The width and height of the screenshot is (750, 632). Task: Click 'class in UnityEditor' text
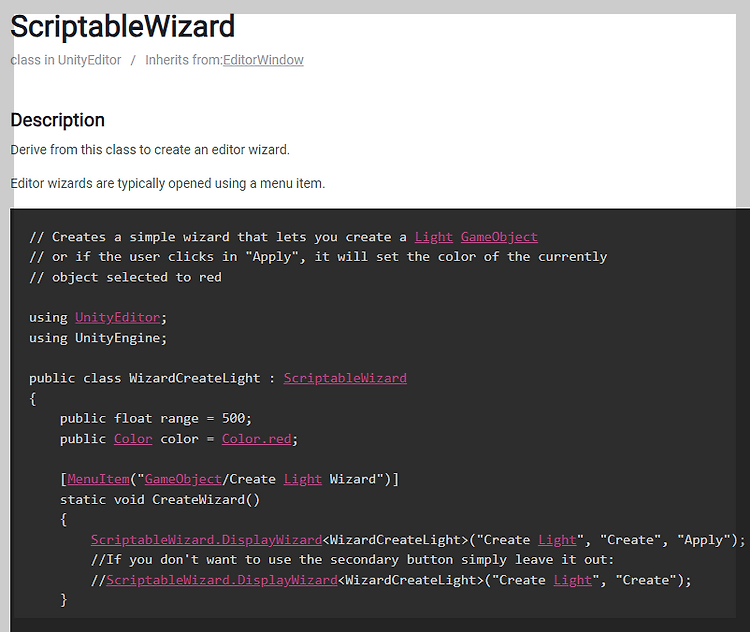coord(66,60)
